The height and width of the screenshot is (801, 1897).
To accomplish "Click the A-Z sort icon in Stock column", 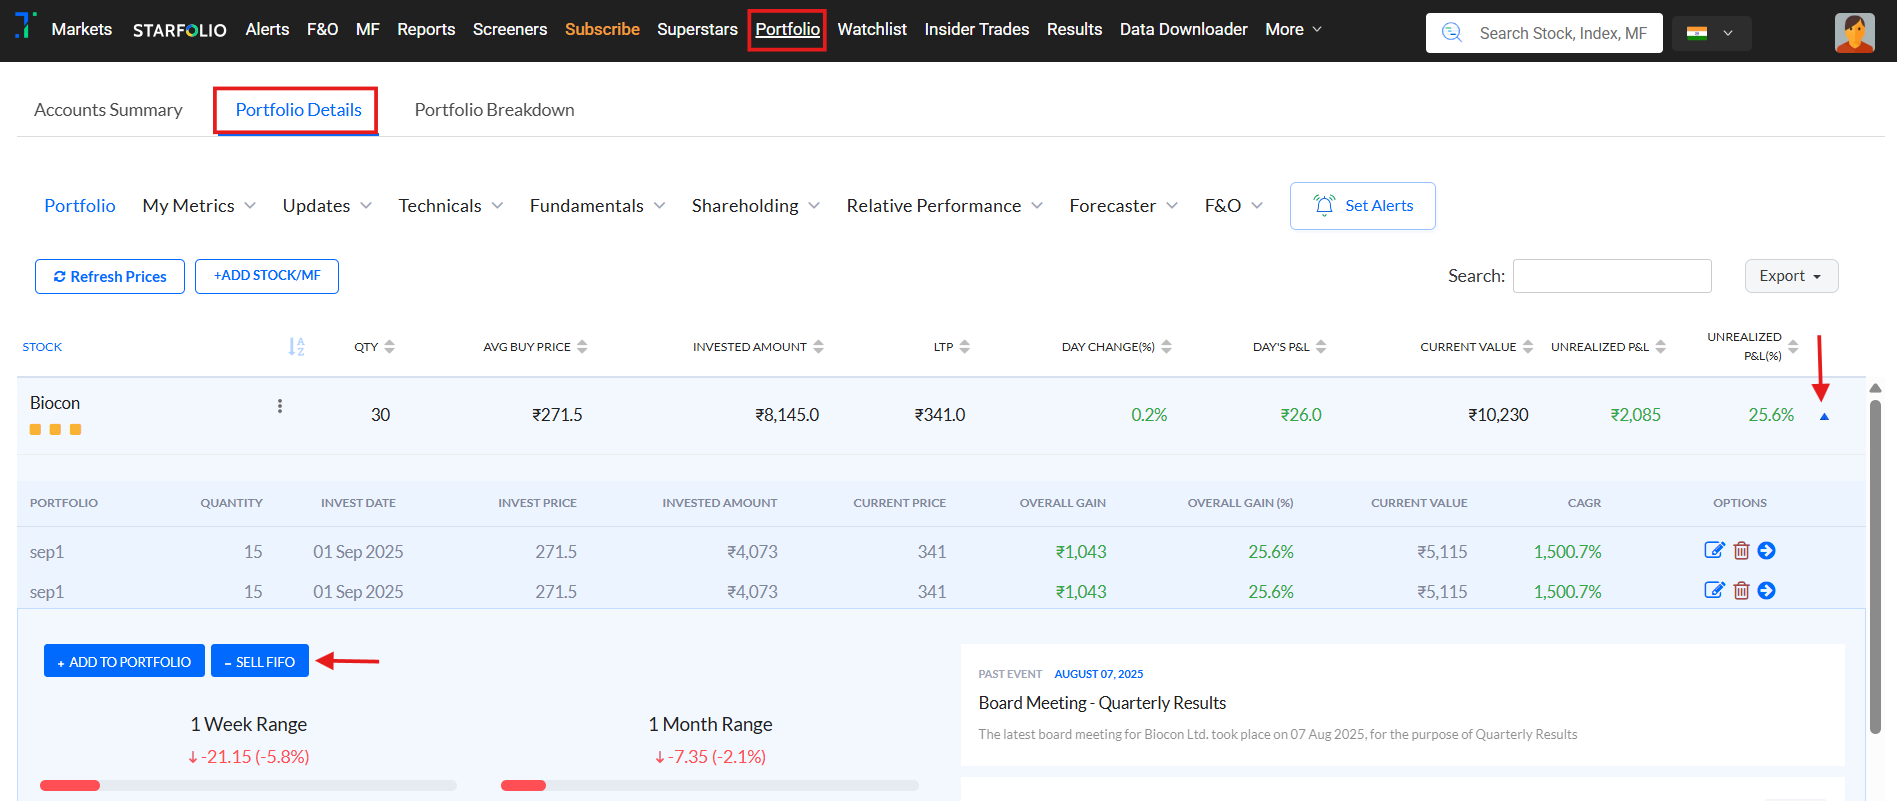I will pos(296,347).
